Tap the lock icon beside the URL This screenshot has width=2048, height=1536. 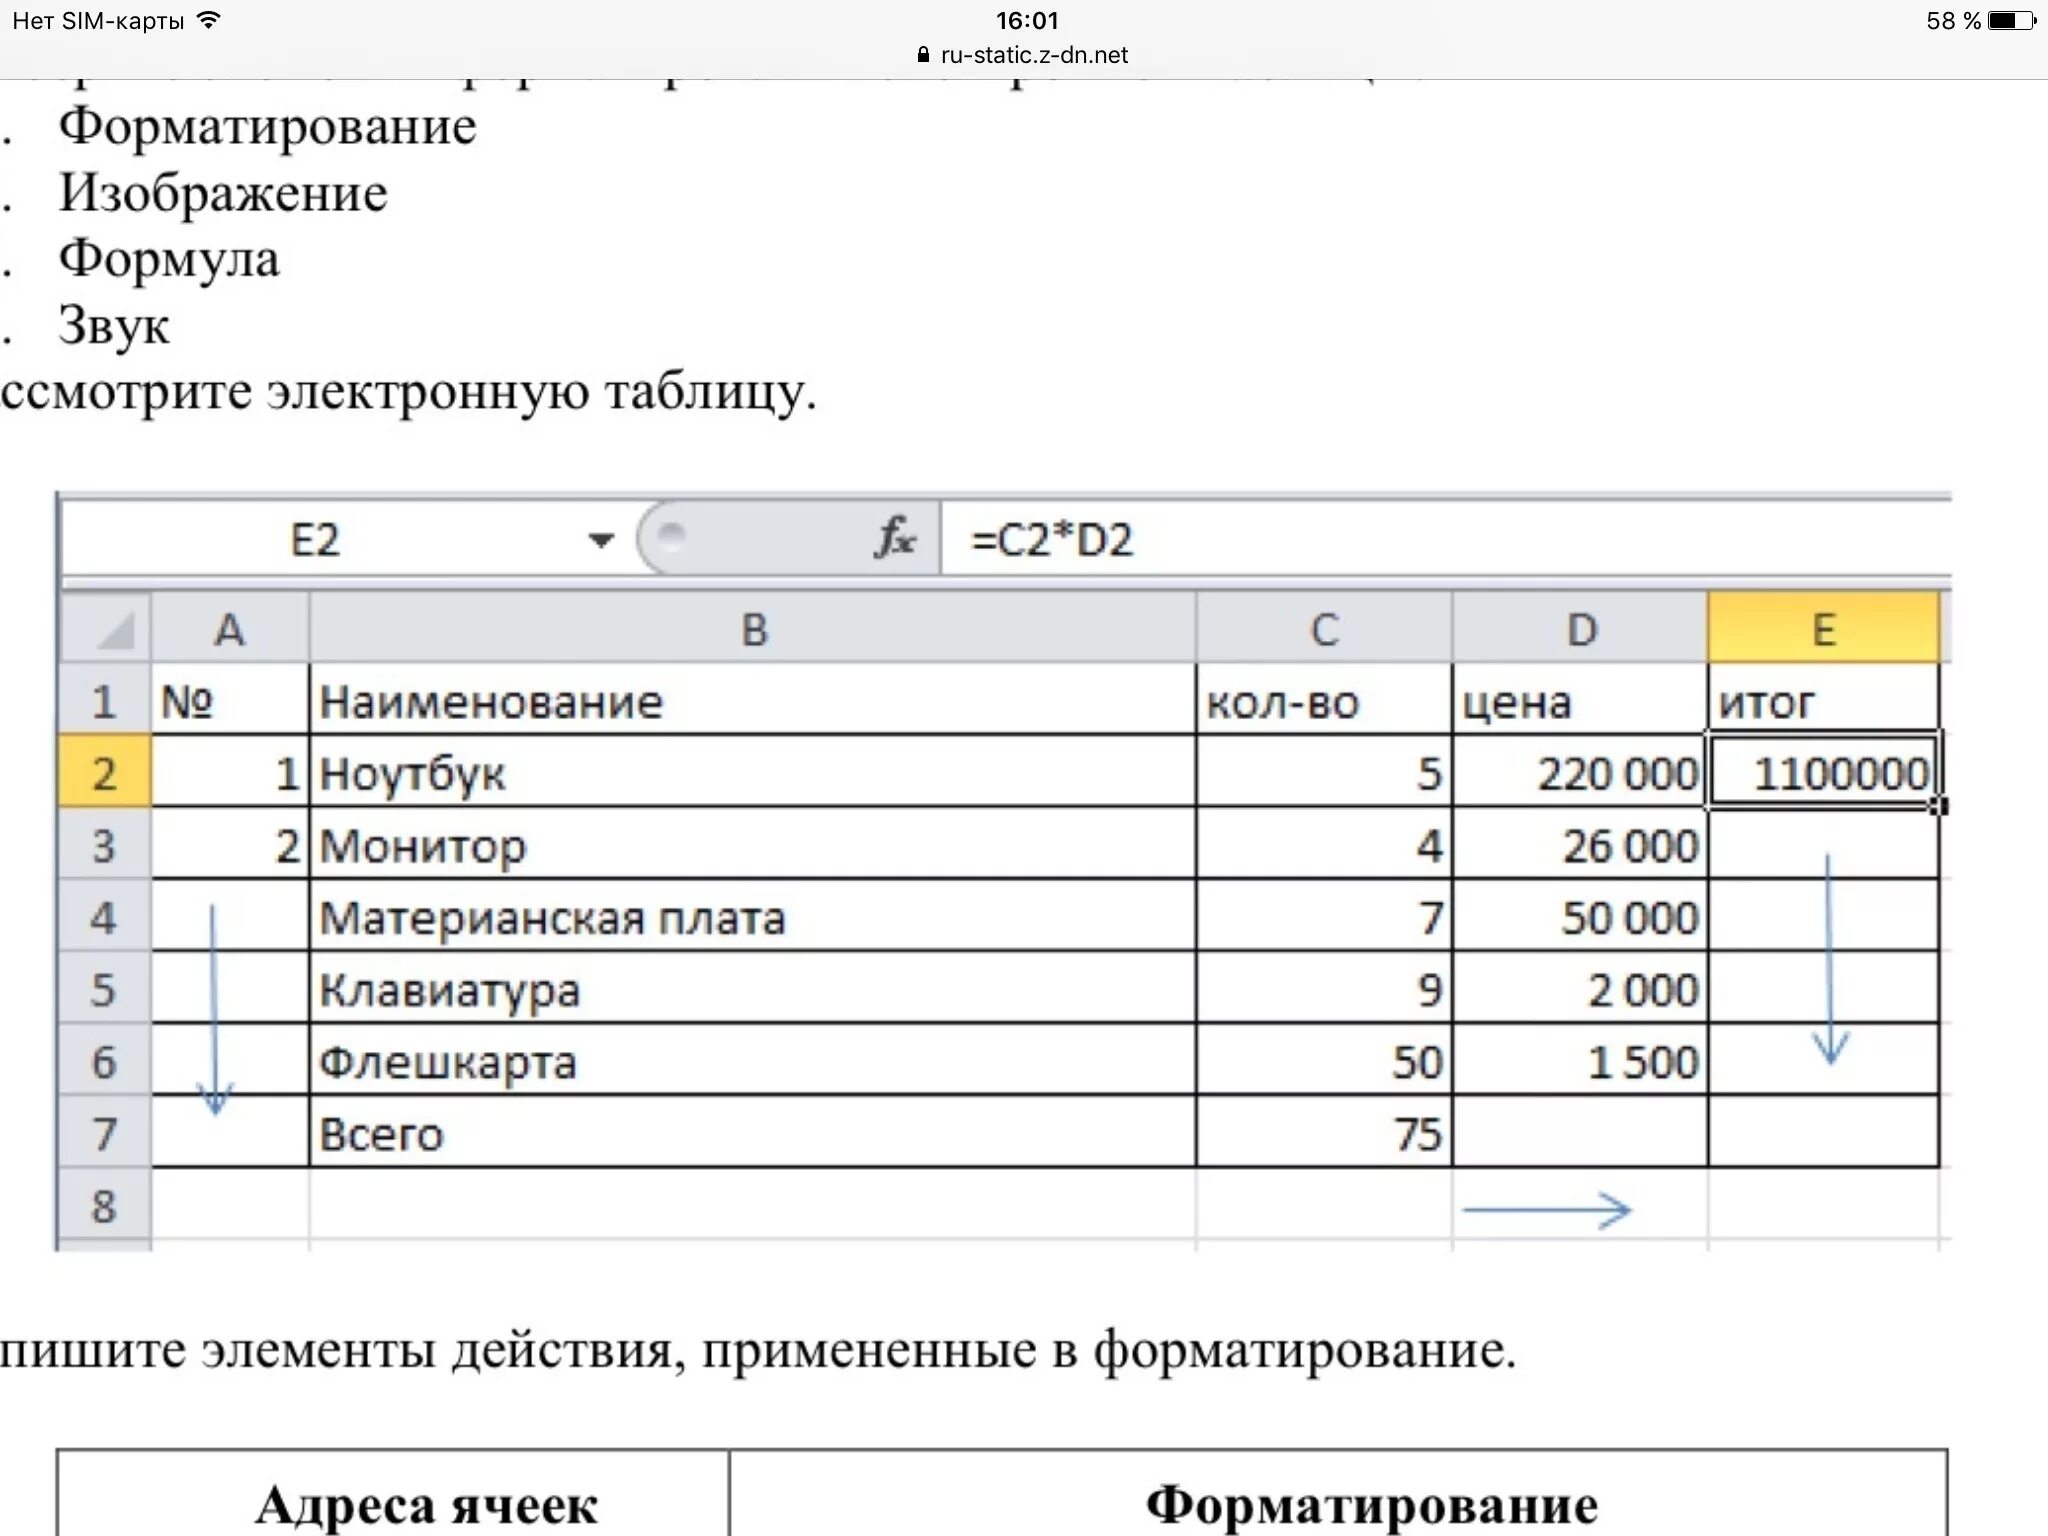pyautogui.click(x=923, y=55)
